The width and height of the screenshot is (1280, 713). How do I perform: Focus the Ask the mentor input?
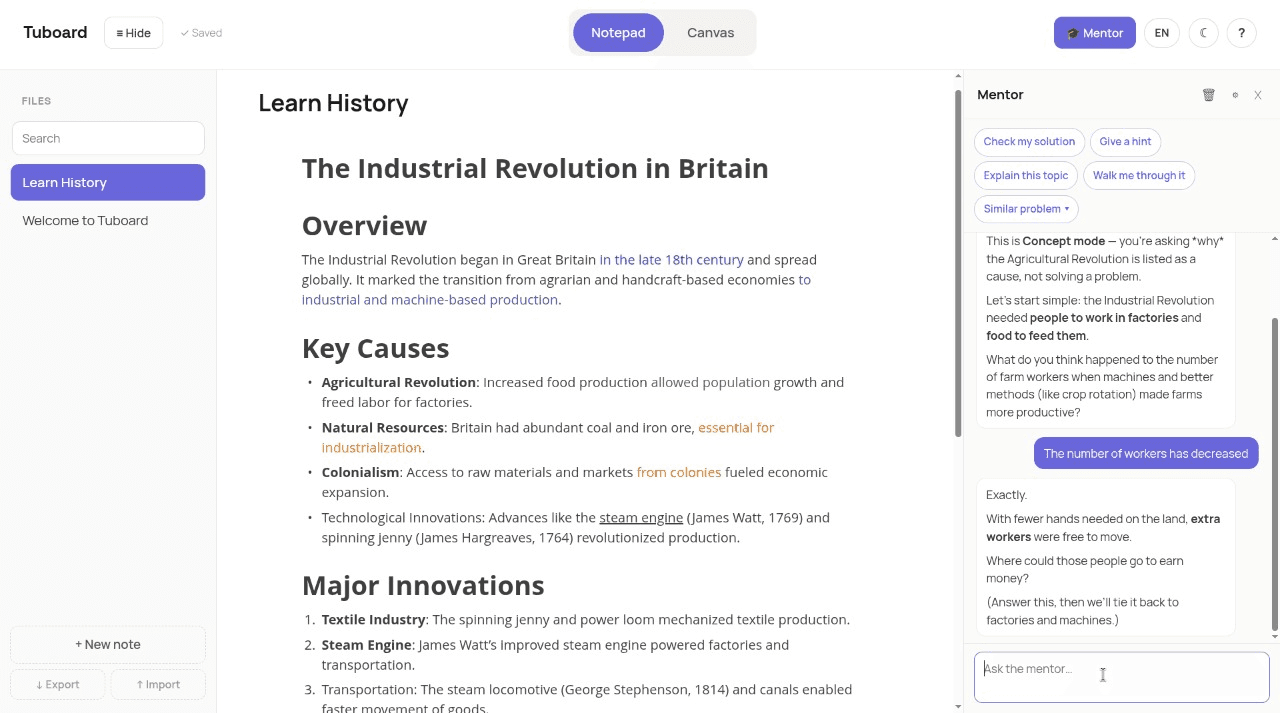[x=1121, y=678]
